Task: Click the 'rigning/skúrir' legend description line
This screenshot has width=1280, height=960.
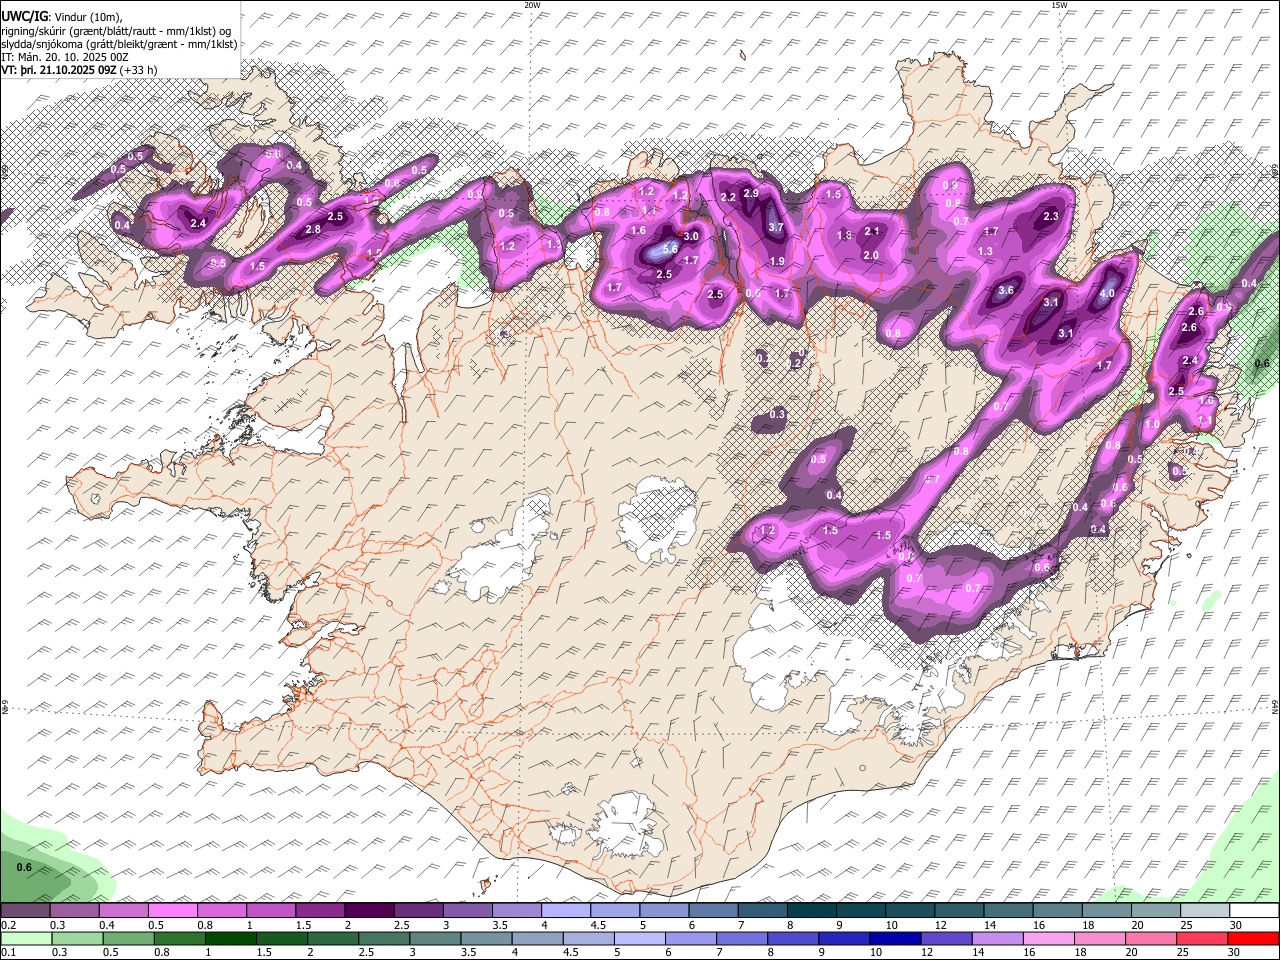Action: click(x=118, y=30)
